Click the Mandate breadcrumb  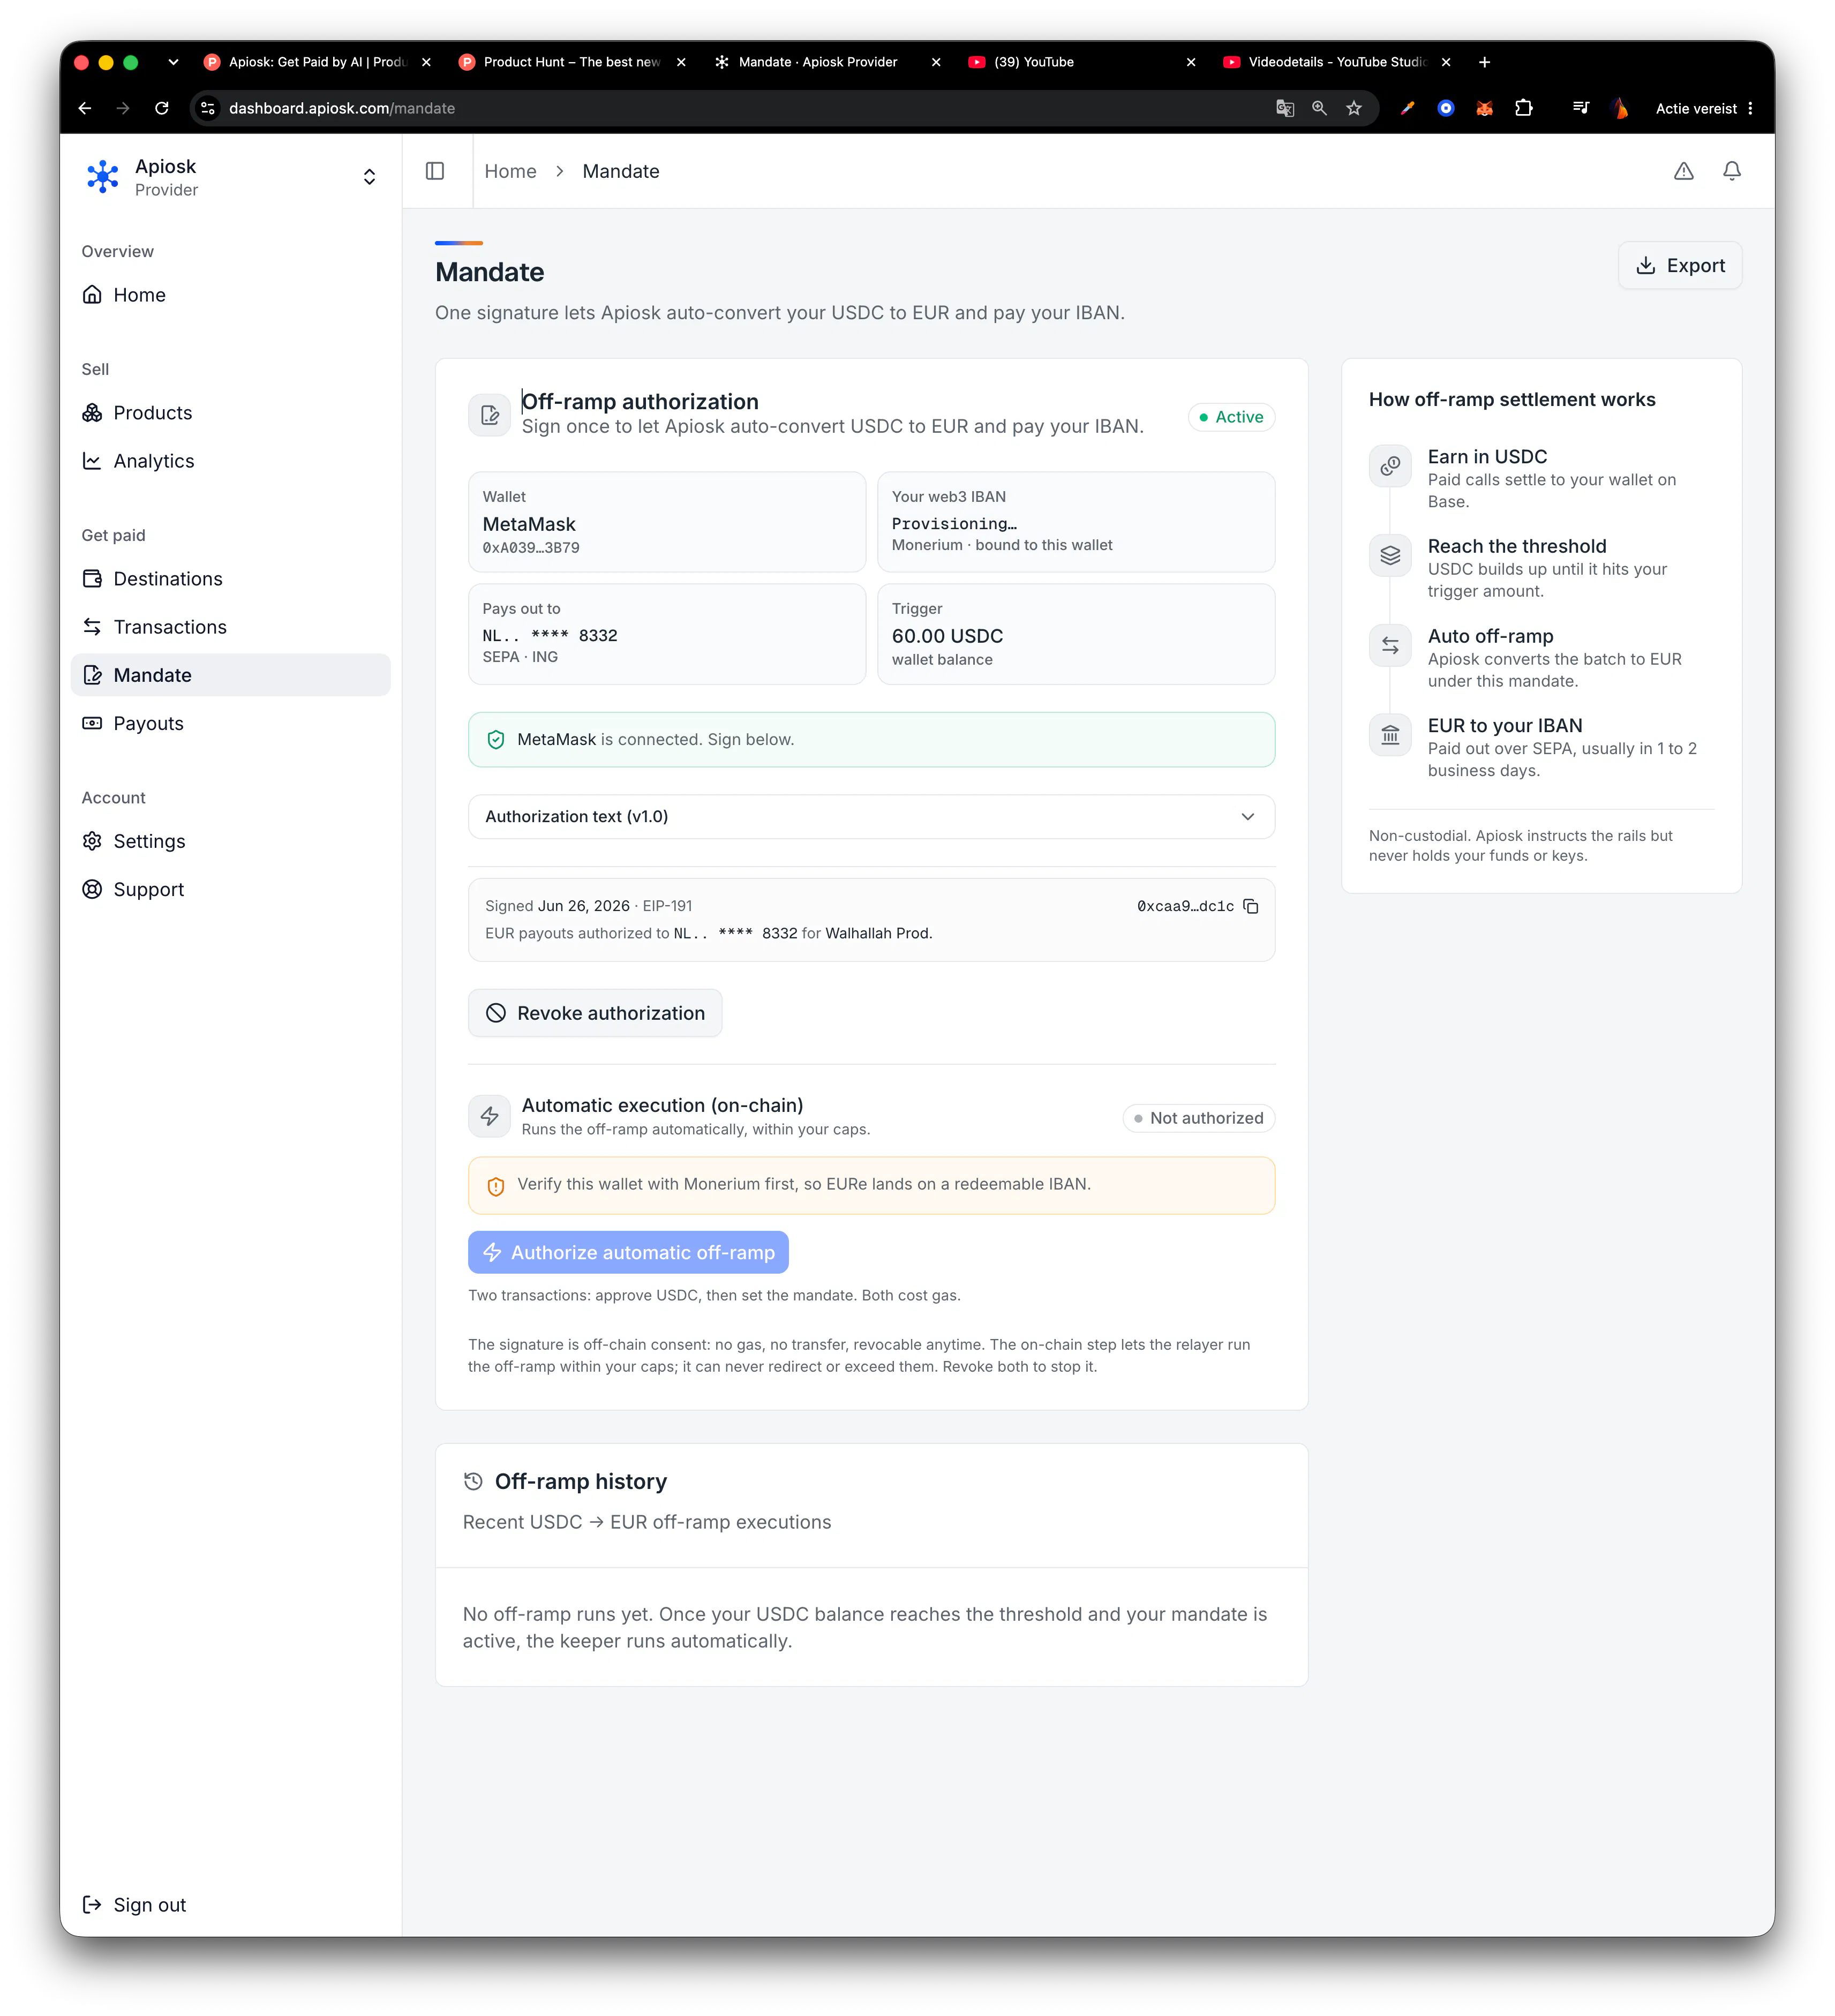621,171
